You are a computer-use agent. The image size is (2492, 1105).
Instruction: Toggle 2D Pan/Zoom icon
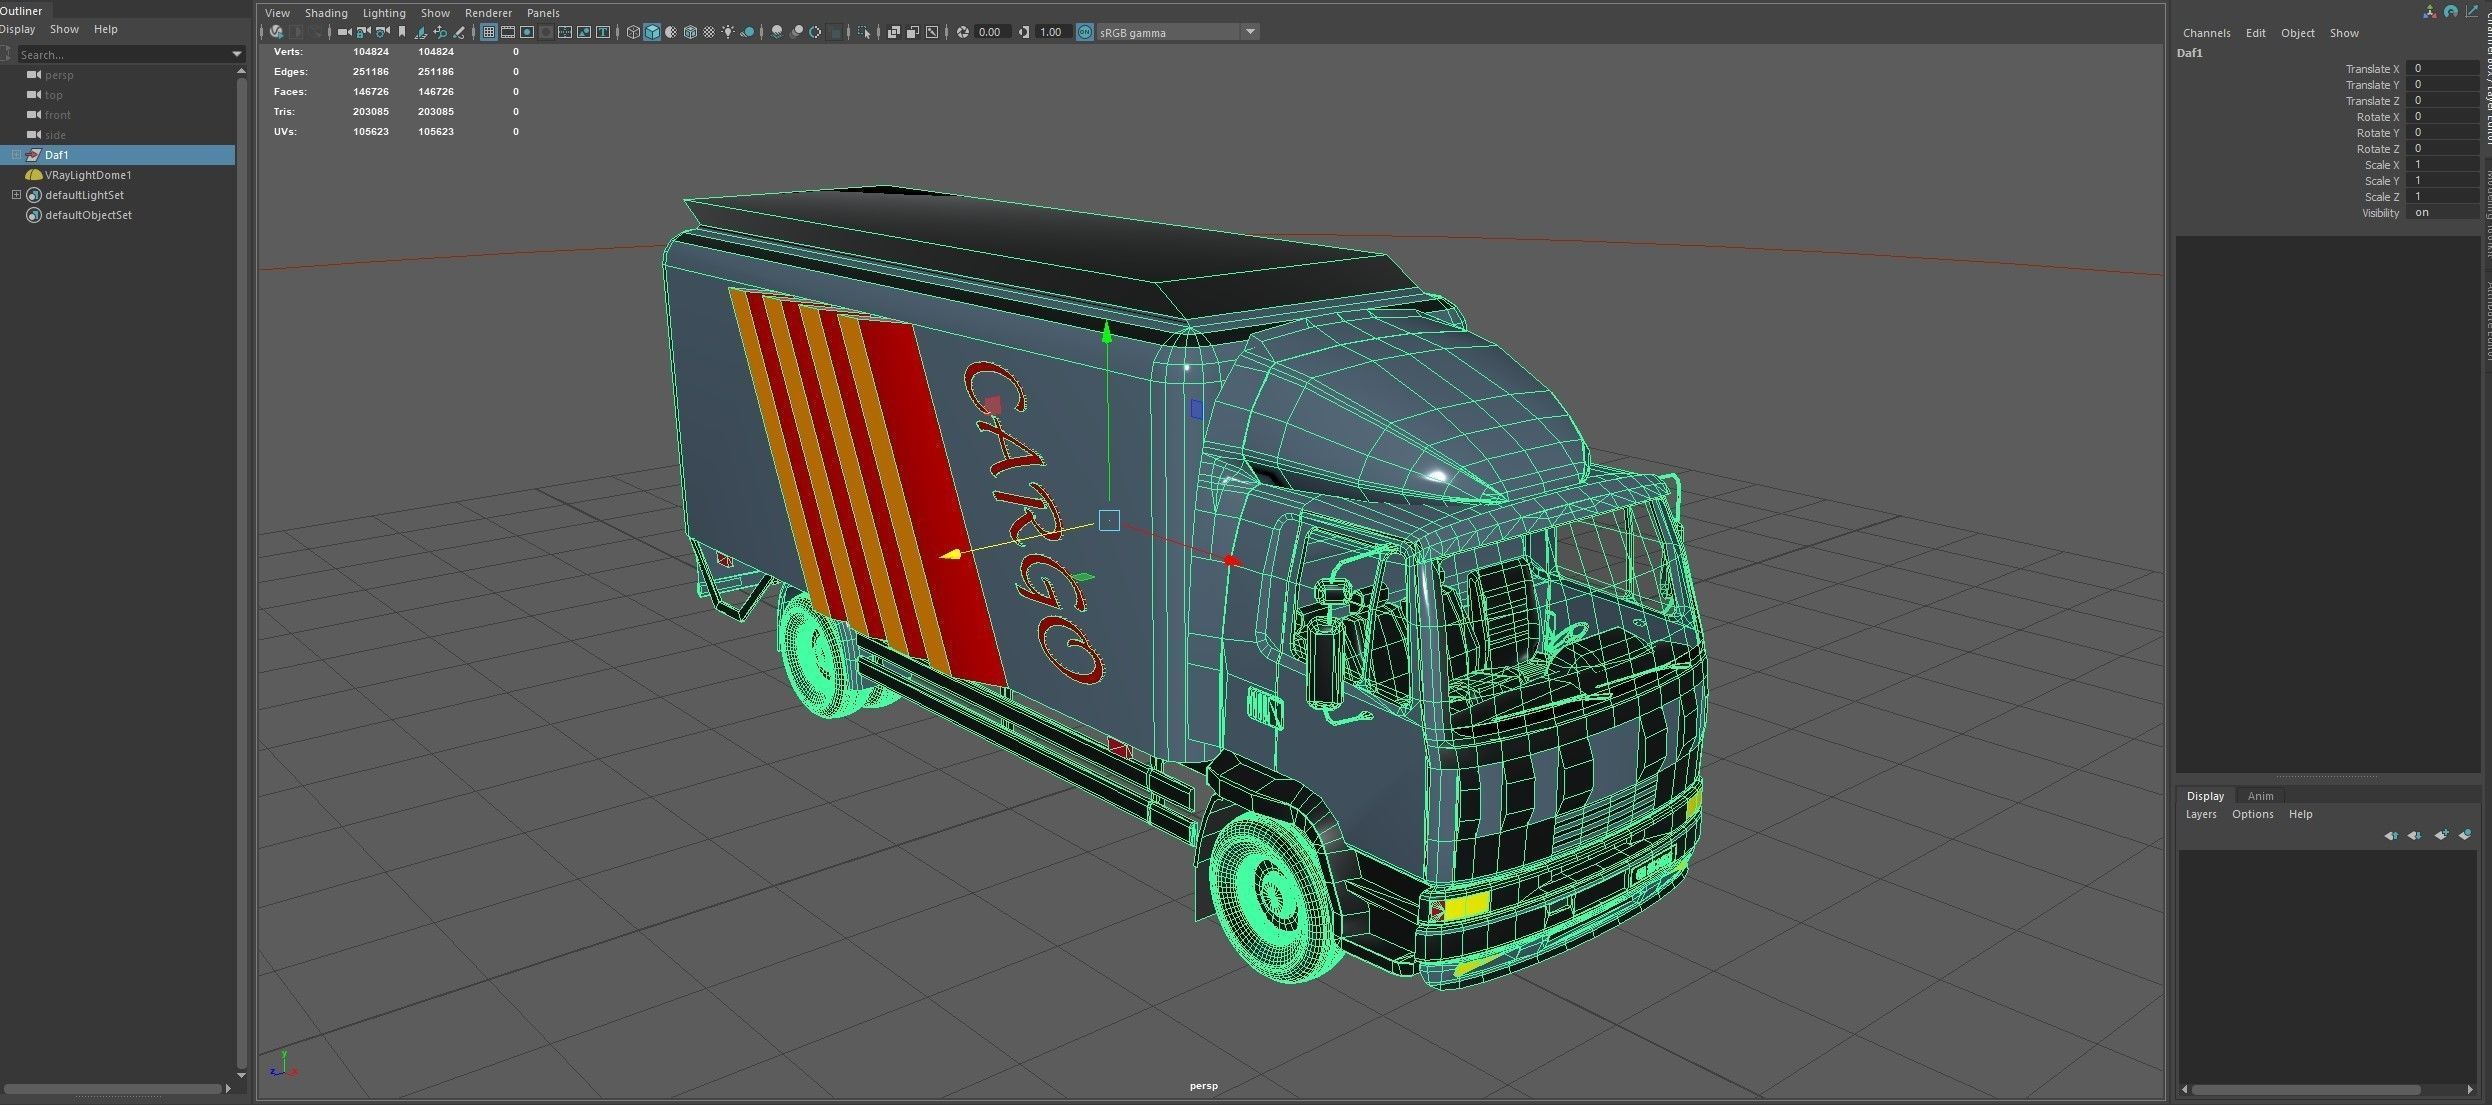[440, 32]
